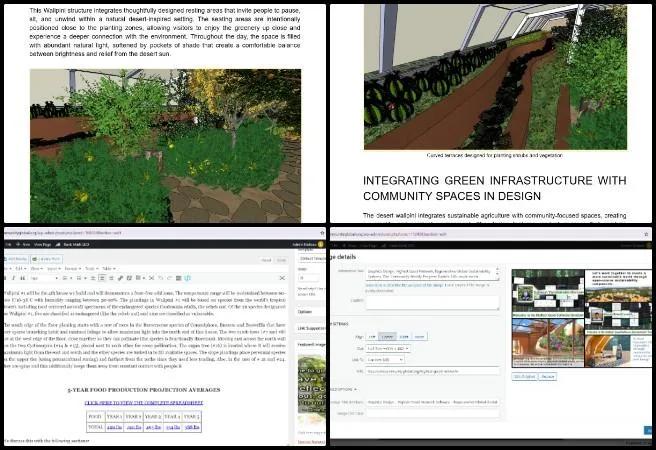Image resolution: width=656 pixels, height=450 pixels.
Task: Click the 5-Year Food Production Projection heading
Action: click(144, 390)
